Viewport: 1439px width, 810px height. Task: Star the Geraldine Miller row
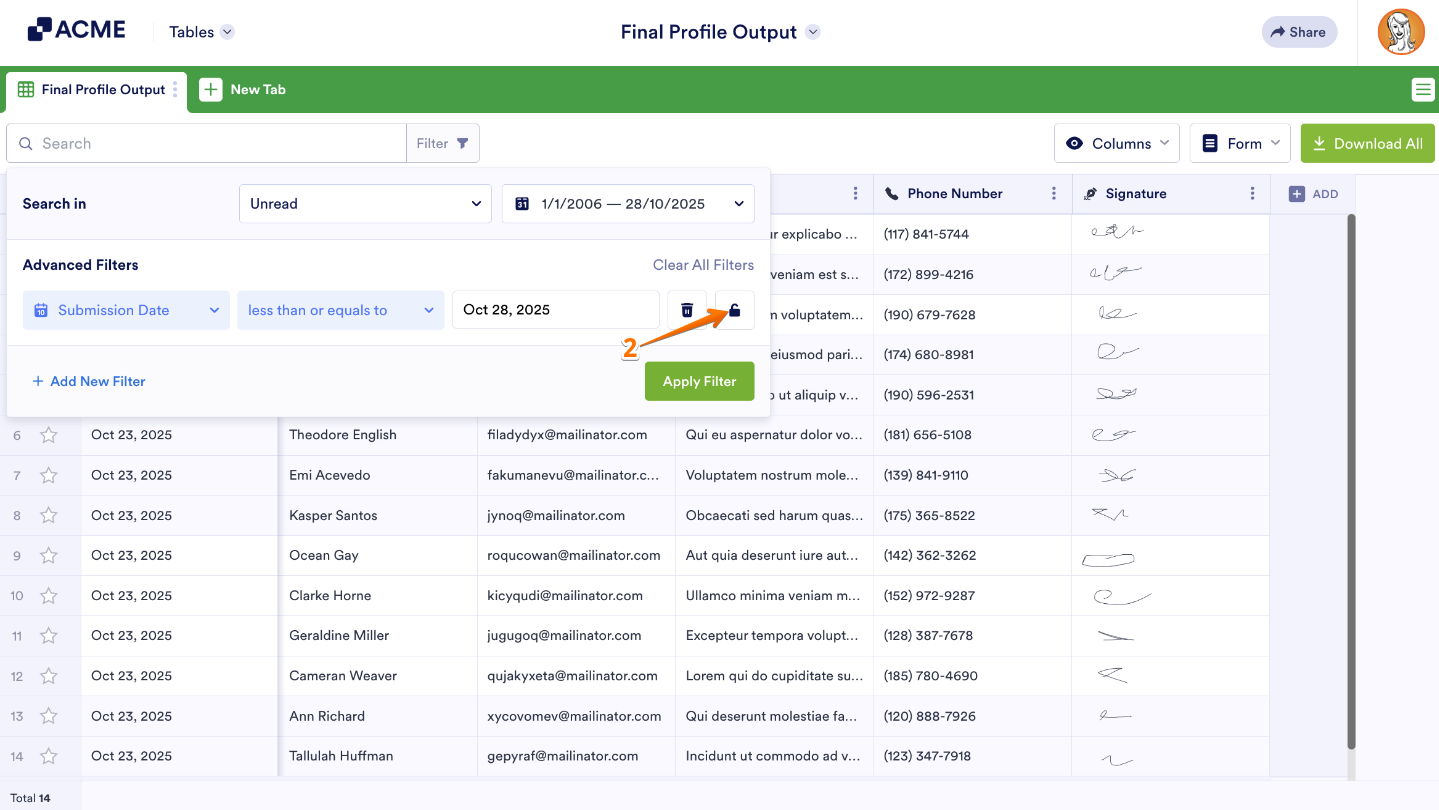click(x=49, y=636)
